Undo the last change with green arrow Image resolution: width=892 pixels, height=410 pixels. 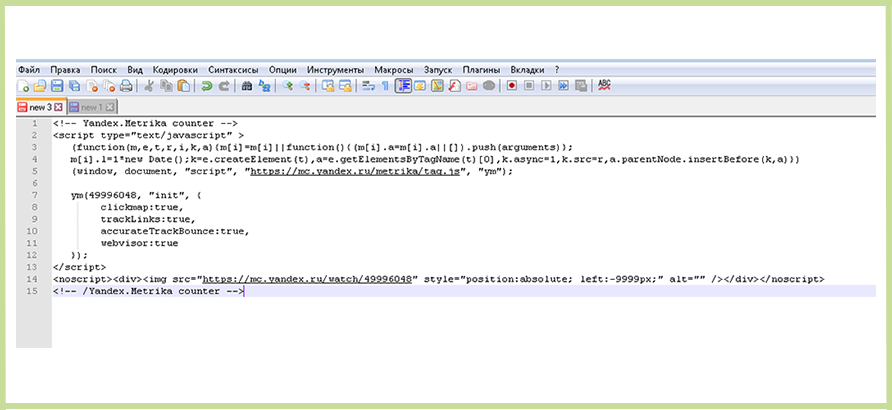[x=207, y=86]
